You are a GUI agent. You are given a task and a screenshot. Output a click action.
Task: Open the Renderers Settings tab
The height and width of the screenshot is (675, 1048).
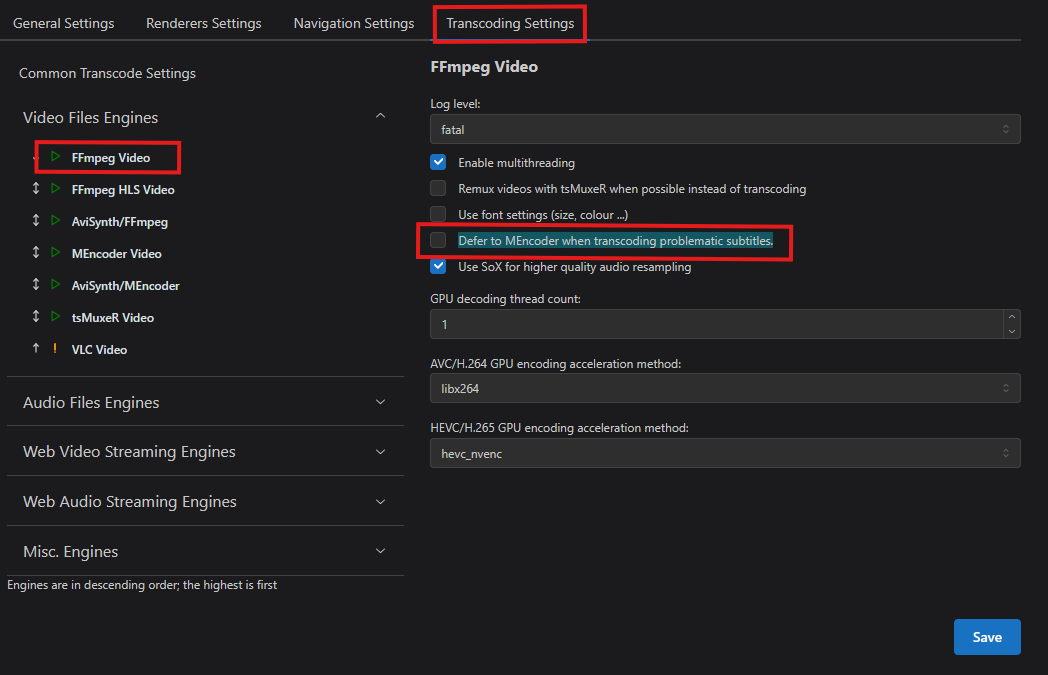pos(204,23)
